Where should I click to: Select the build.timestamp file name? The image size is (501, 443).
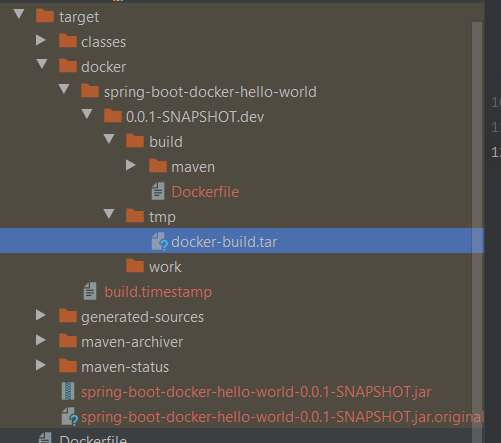[x=158, y=292]
